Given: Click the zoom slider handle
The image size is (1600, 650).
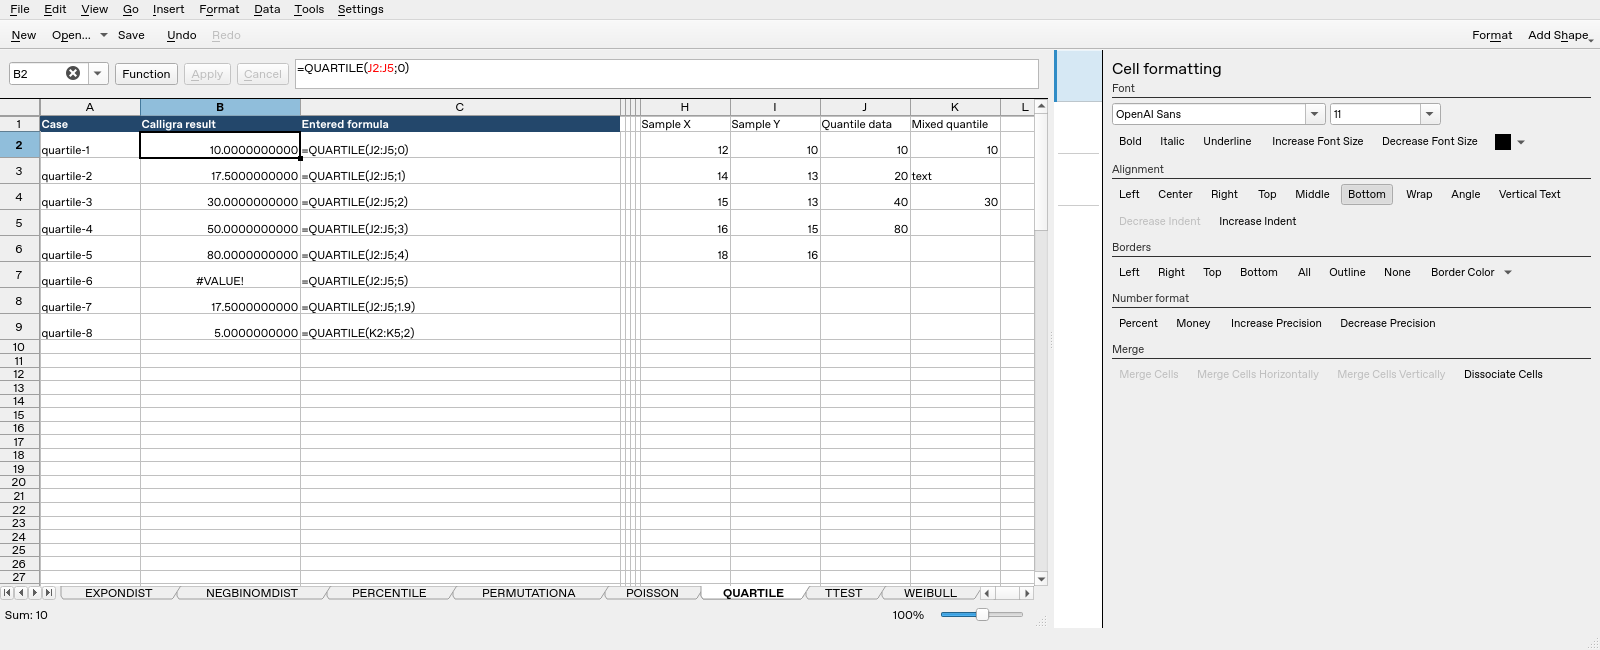Looking at the screenshot, I should [982, 615].
